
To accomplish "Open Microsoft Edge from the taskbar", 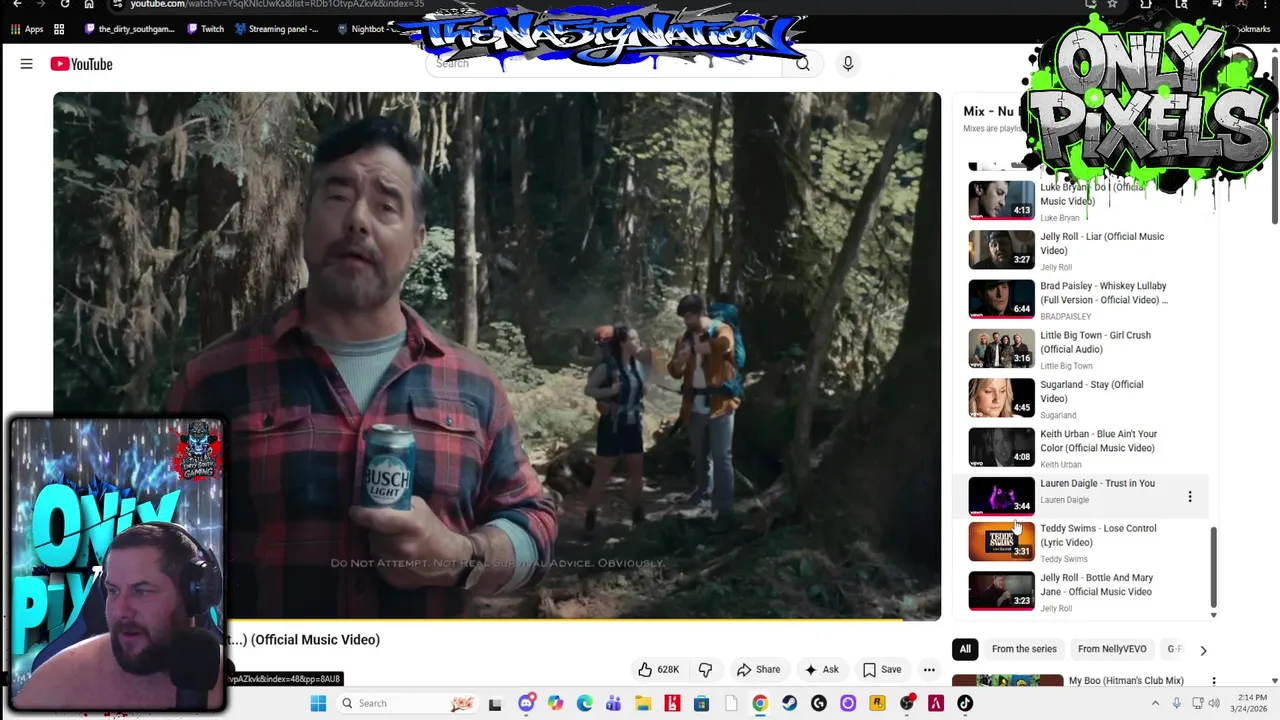I will coord(584,704).
